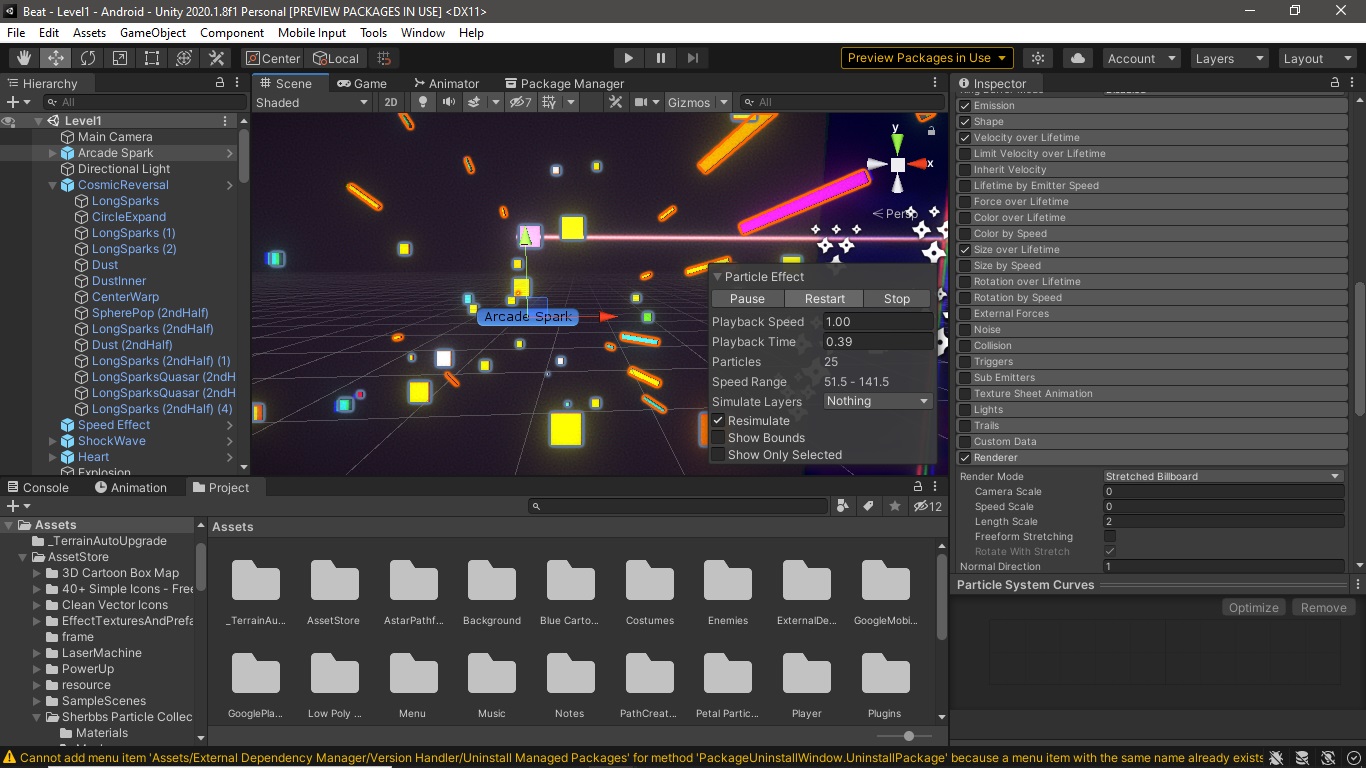Lock the Inspector panel
1366x768 pixels.
pos(1334,83)
